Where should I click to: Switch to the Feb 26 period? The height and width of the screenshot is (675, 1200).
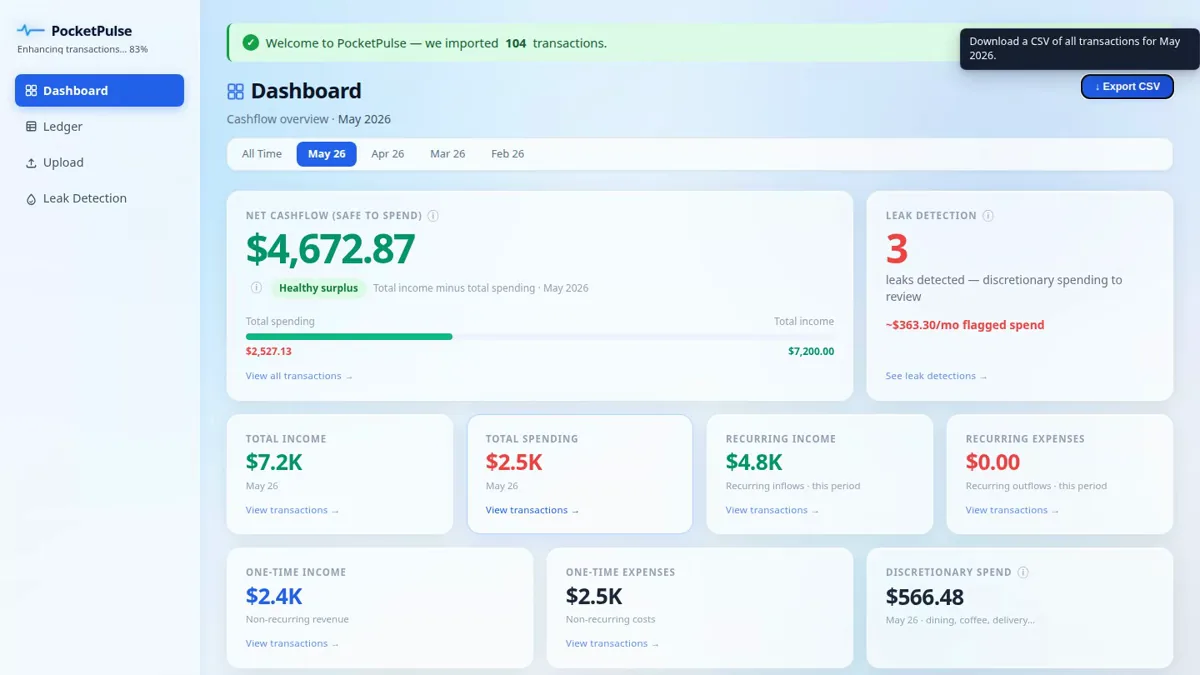tap(508, 154)
